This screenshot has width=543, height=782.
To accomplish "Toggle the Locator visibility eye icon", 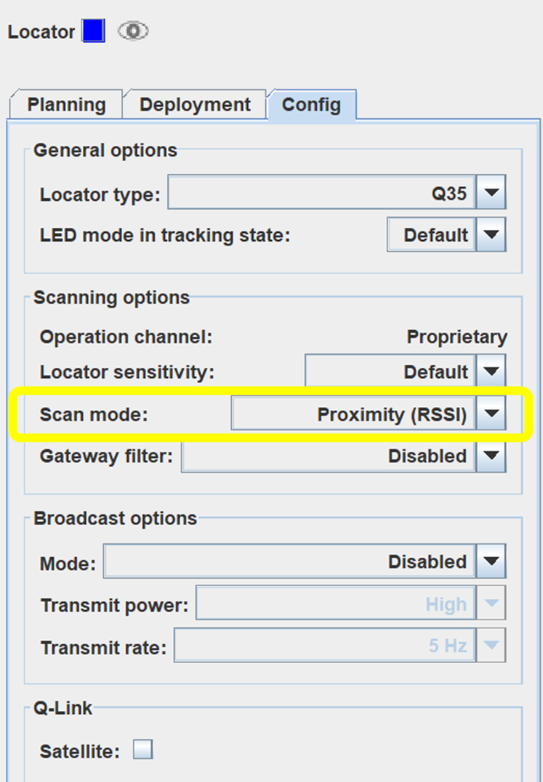I will 133,31.
